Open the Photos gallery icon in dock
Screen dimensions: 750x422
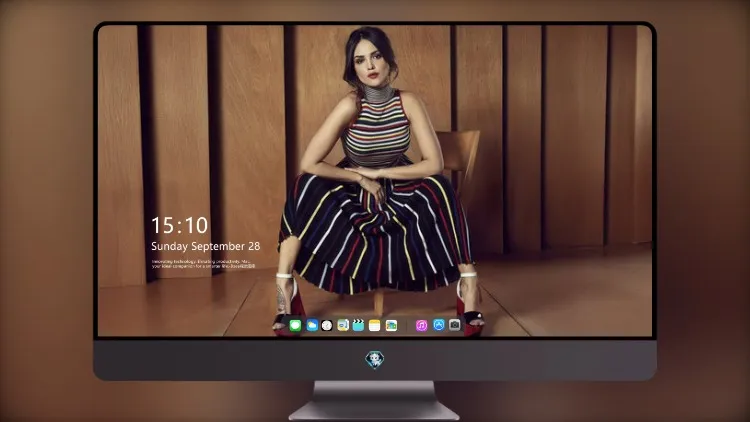click(x=391, y=325)
